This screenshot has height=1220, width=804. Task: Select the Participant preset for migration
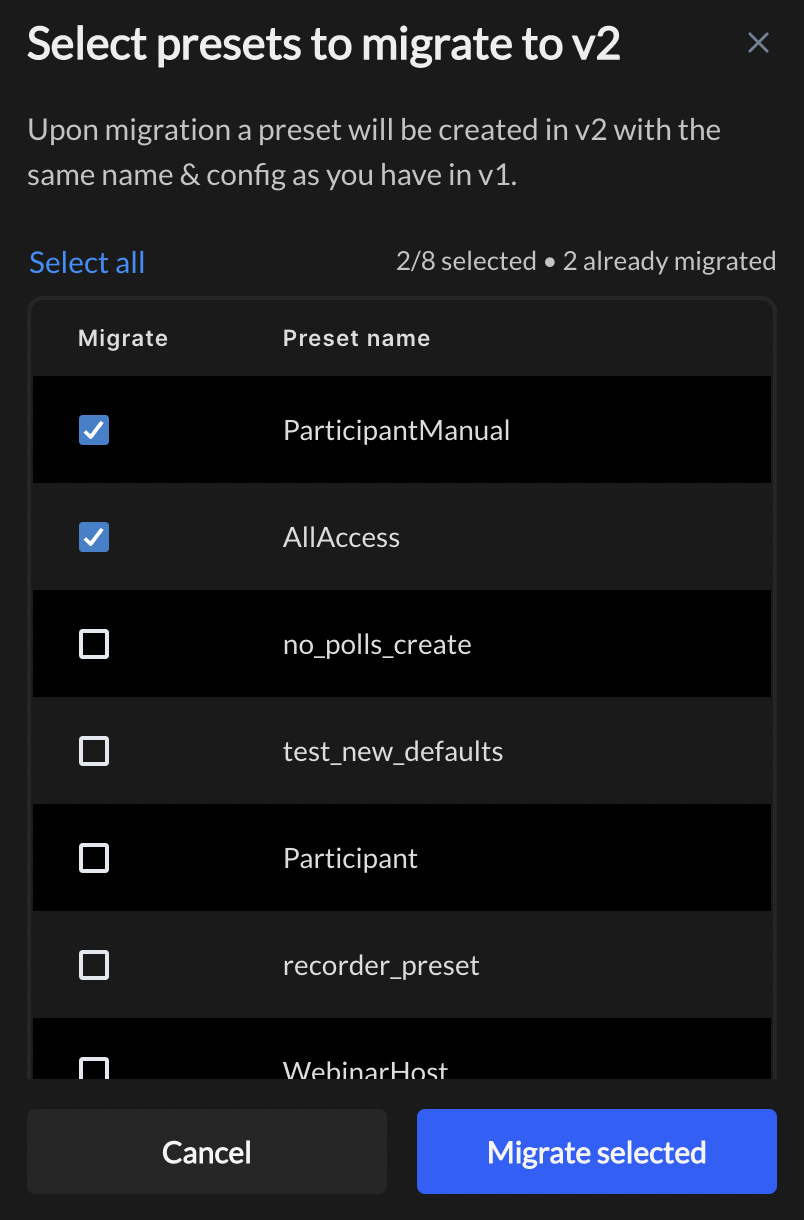coord(93,858)
